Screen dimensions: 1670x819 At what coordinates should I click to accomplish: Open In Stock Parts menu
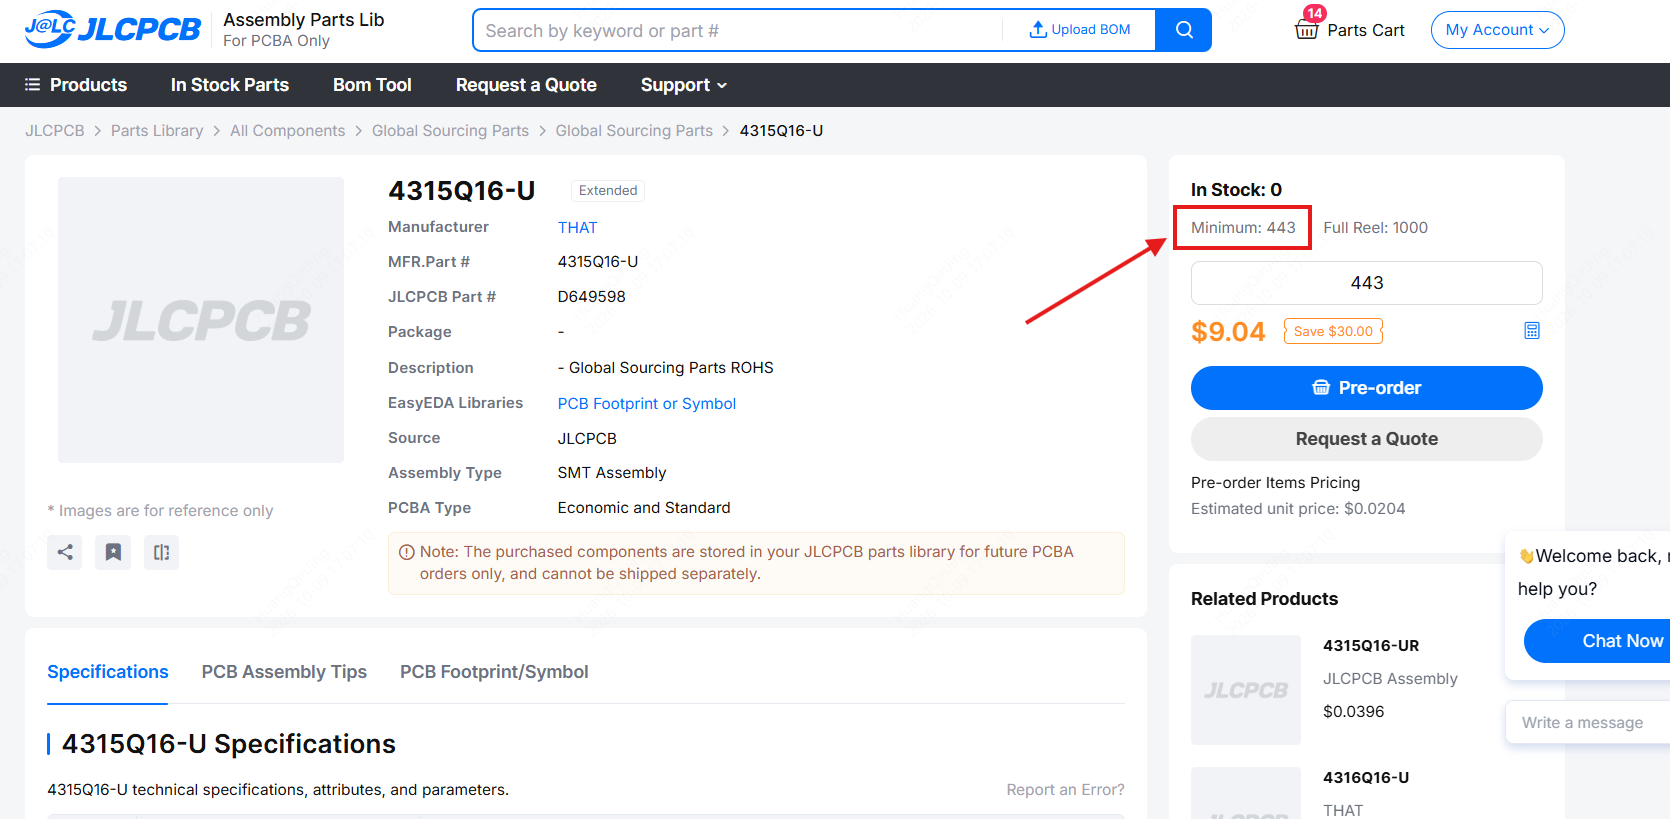pos(230,85)
